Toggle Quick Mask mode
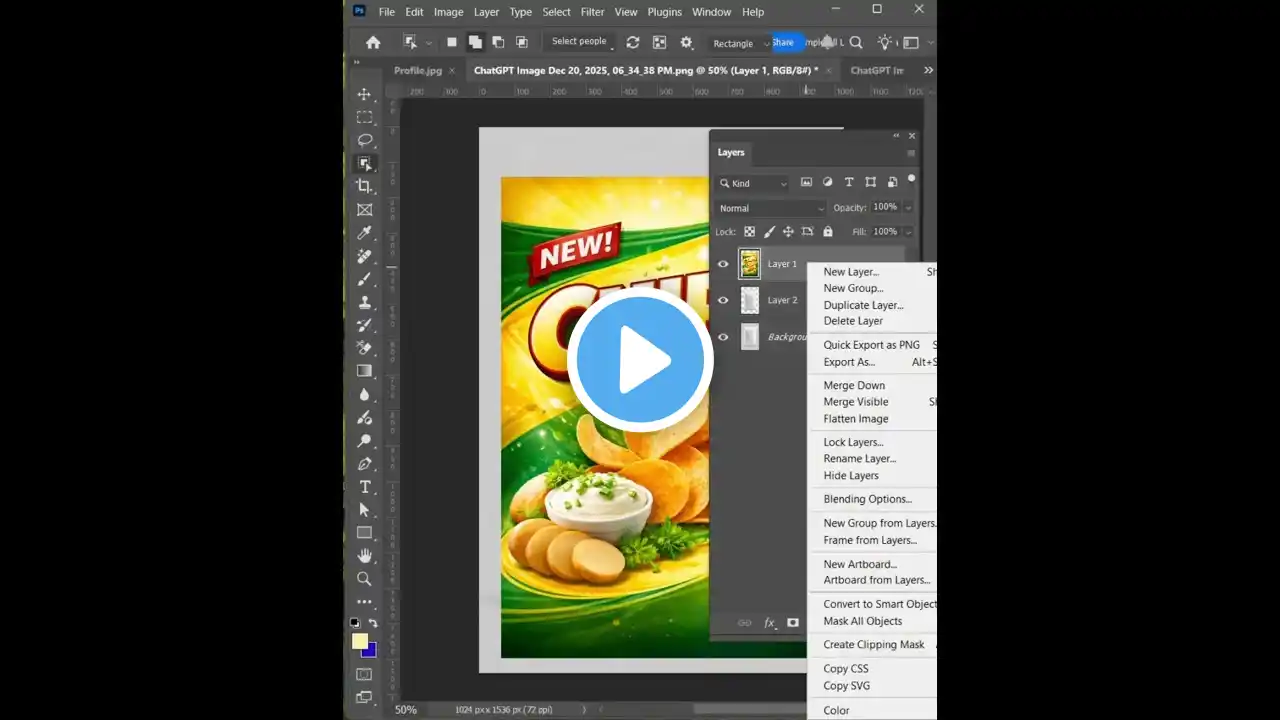 (364, 675)
